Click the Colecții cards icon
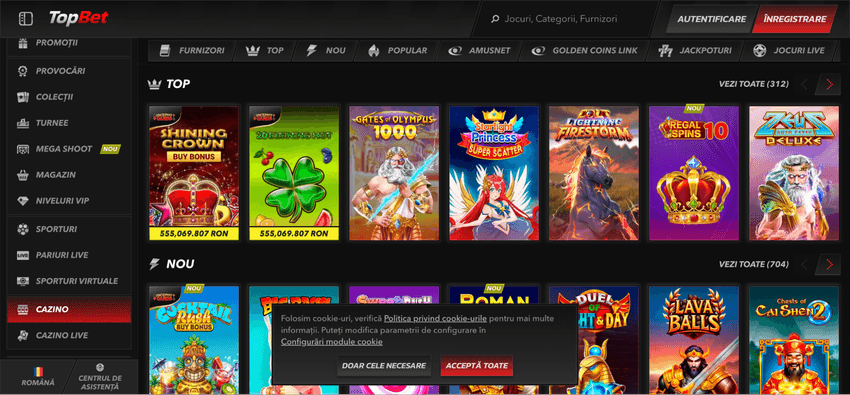 click(x=22, y=97)
